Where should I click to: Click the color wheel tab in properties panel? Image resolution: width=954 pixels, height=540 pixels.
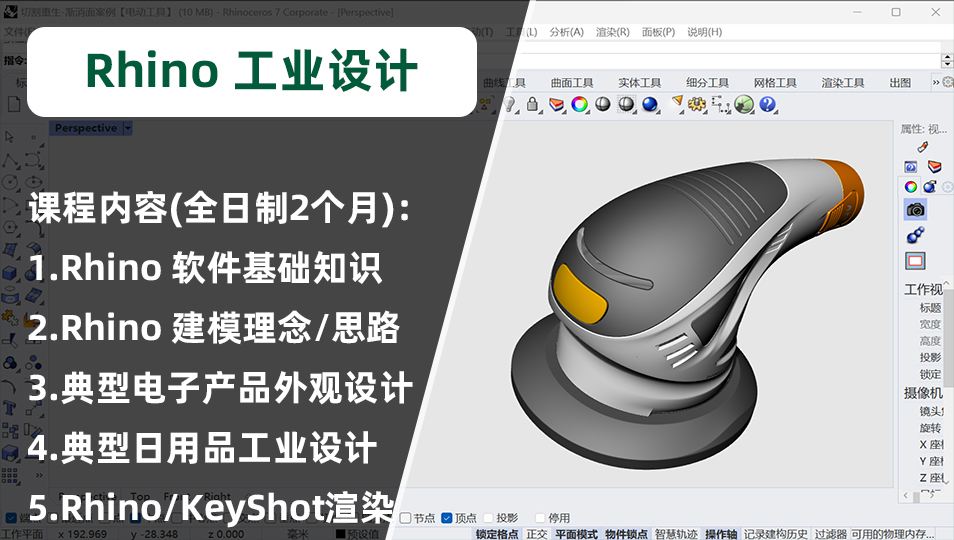coord(911,187)
